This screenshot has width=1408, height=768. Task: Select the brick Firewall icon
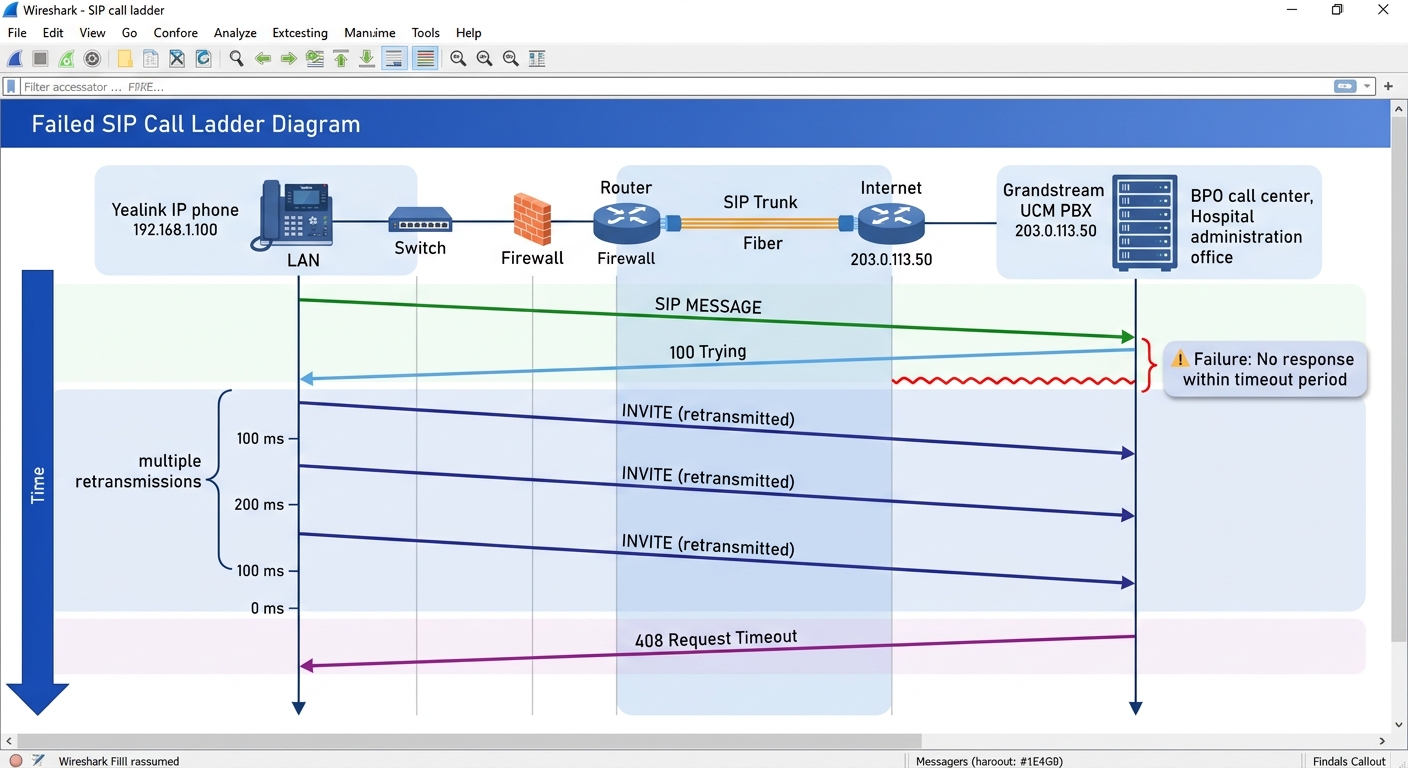coord(532,219)
